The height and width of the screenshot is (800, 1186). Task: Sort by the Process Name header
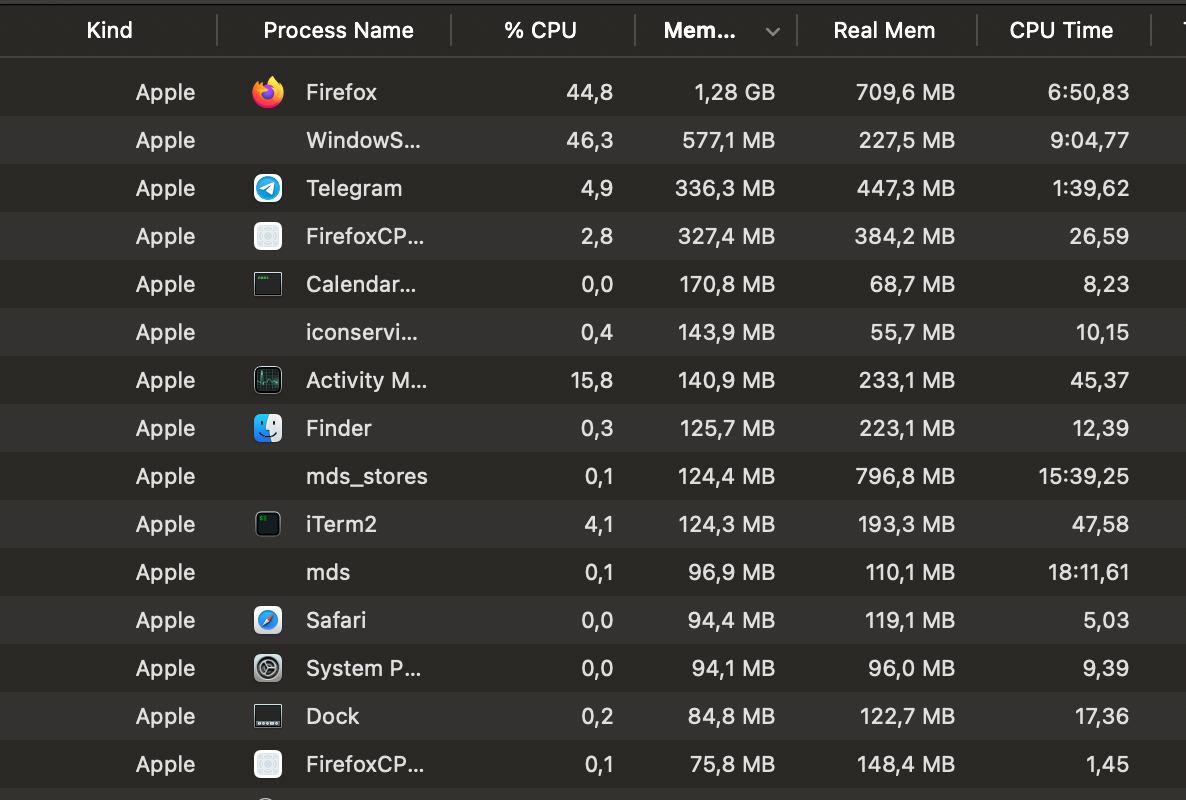click(338, 31)
